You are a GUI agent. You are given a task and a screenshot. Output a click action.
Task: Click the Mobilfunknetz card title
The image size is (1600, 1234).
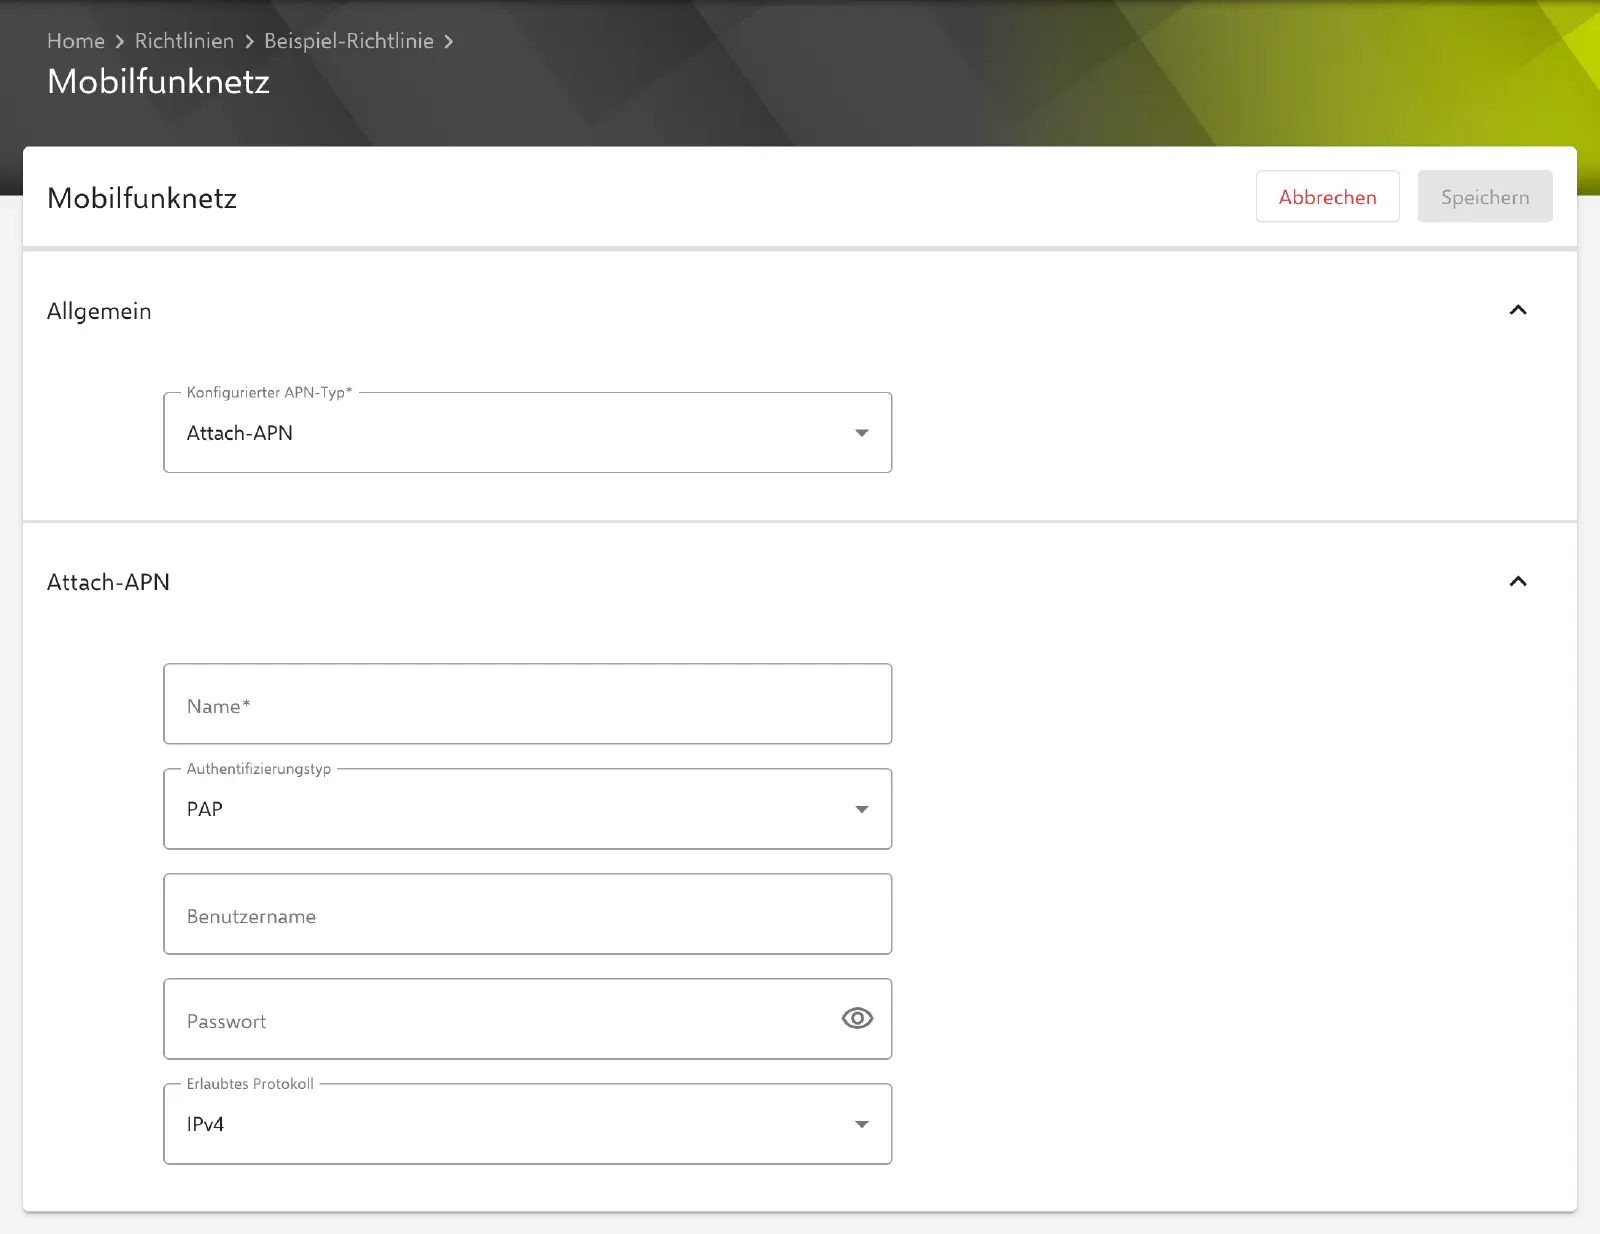pyautogui.click(x=142, y=198)
